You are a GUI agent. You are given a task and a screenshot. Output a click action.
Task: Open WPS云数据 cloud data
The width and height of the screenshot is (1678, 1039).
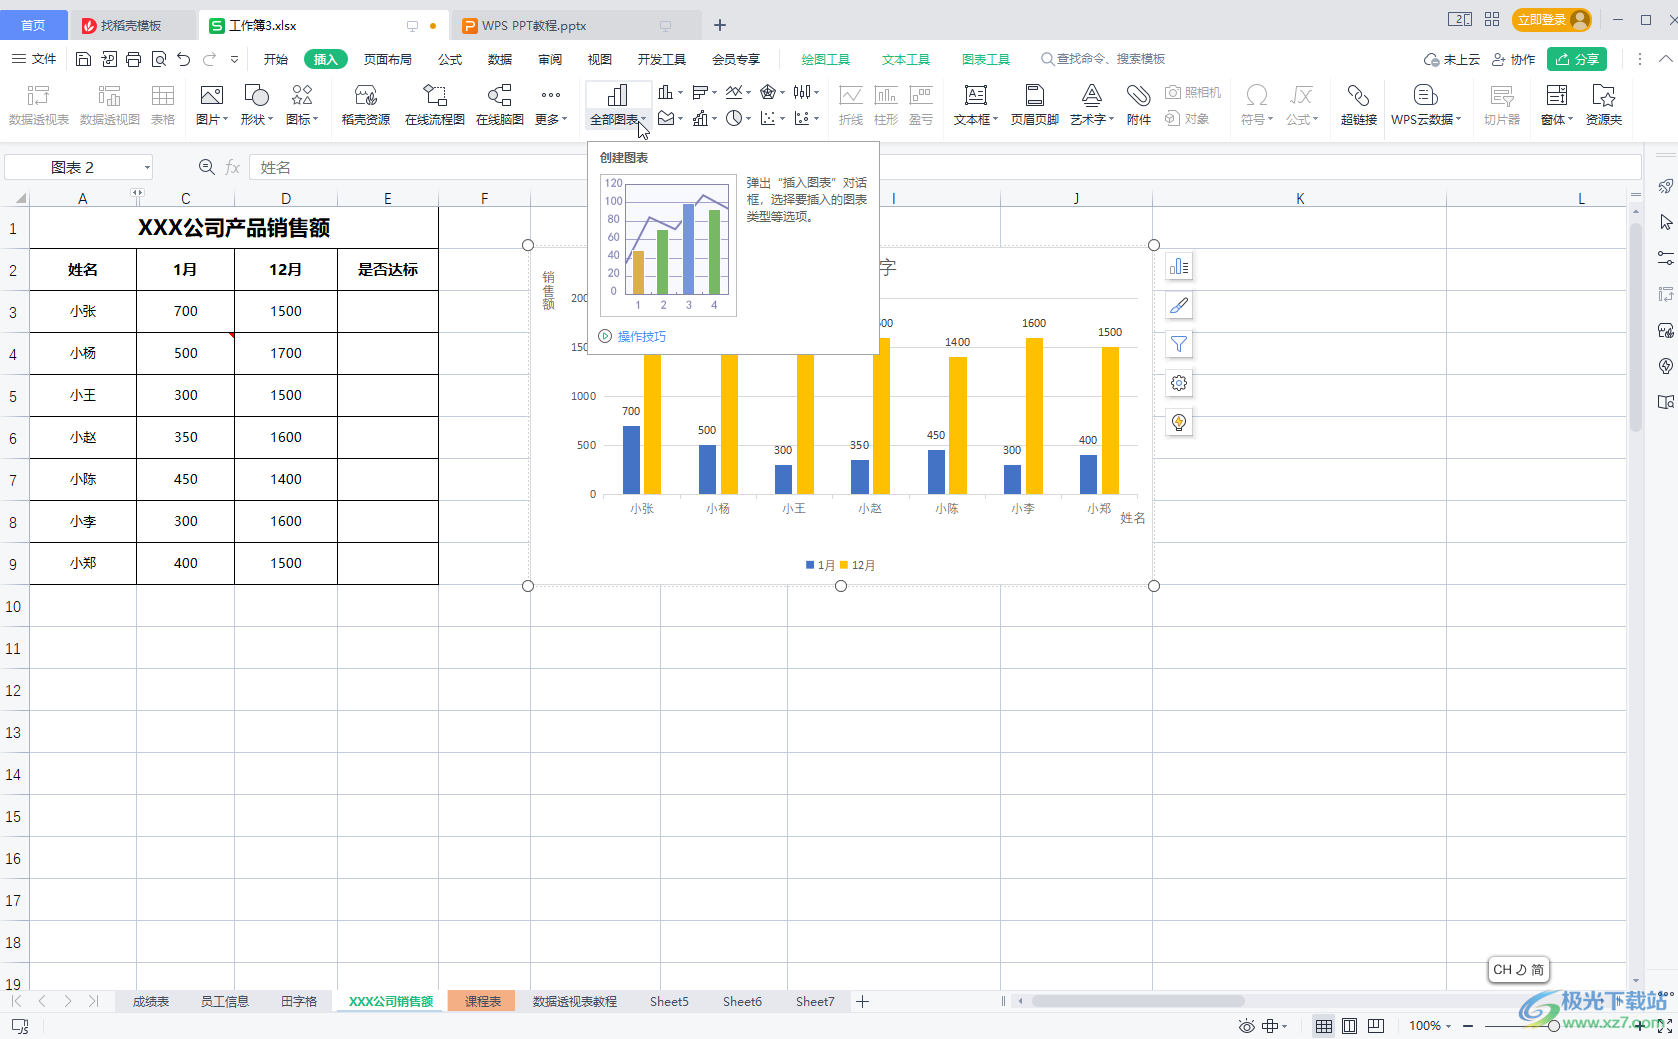1426,104
